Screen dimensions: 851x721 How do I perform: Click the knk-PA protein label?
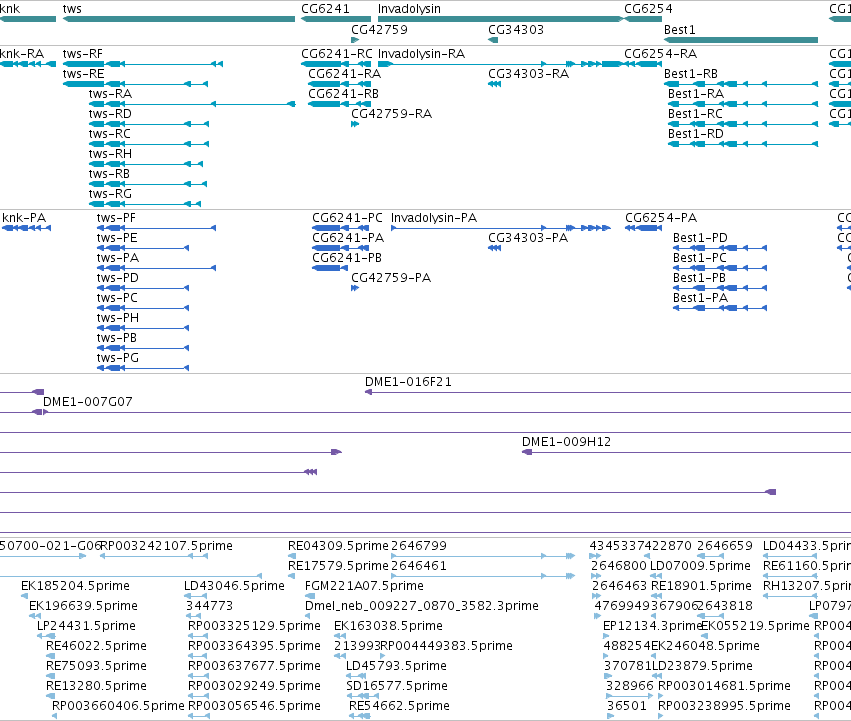pyautogui.click(x=24, y=218)
